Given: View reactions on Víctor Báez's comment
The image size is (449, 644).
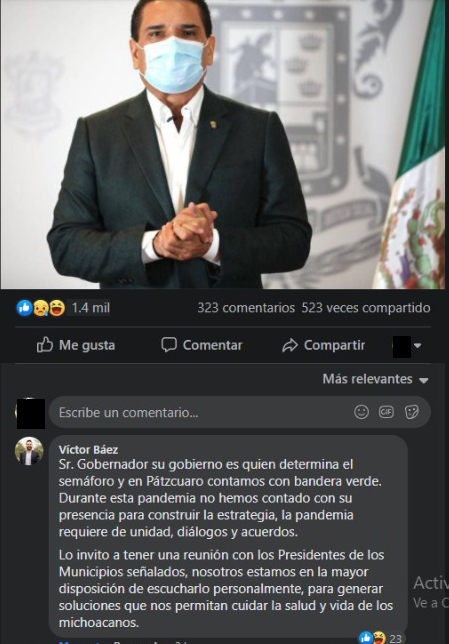Looking at the screenshot, I should point(380,638).
